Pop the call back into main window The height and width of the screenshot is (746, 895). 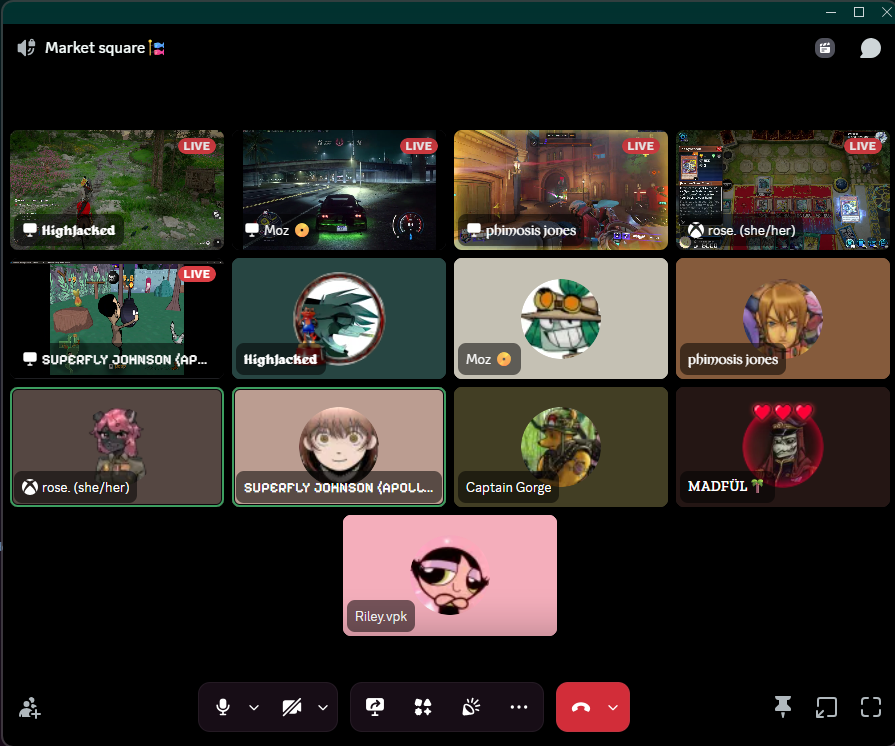827,707
